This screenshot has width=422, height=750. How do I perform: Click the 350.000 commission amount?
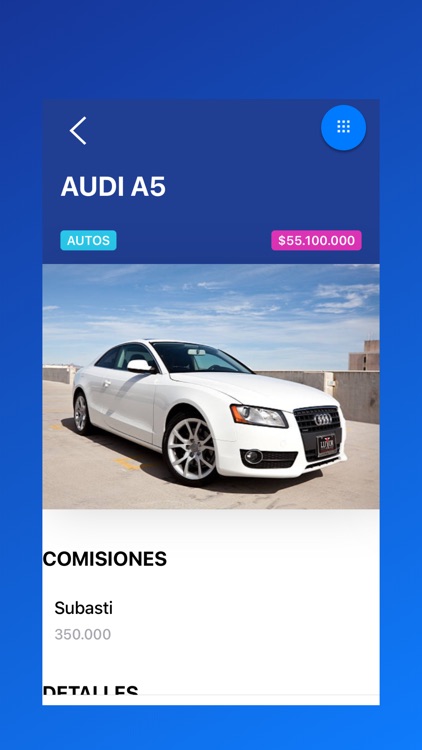point(83,634)
